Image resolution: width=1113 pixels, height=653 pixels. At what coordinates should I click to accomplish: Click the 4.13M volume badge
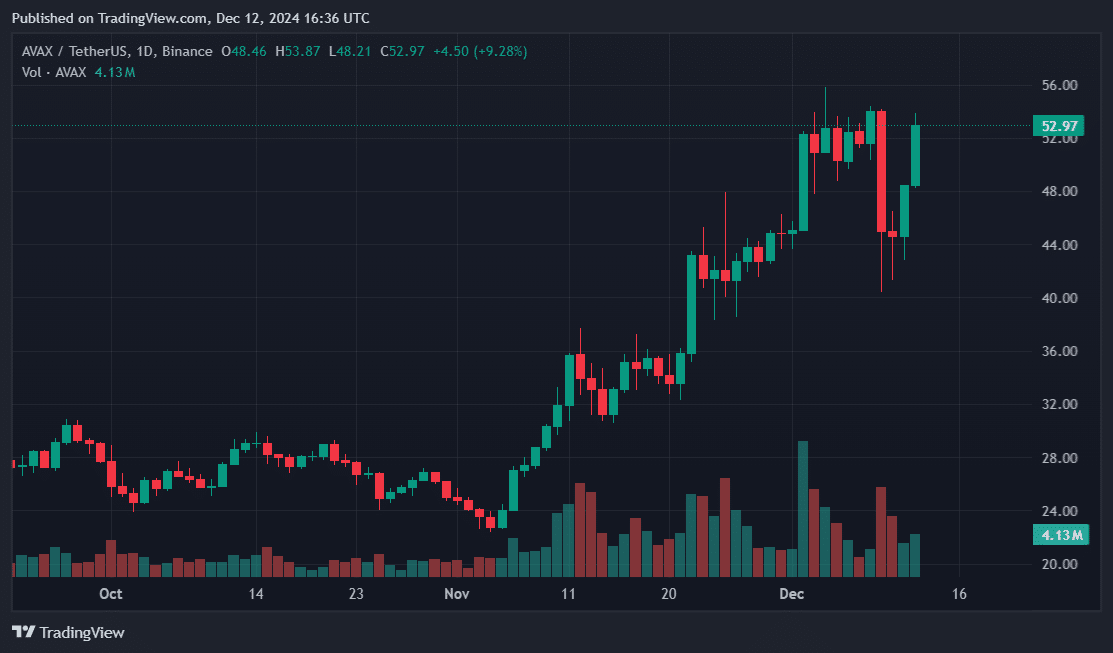(1059, 535)
